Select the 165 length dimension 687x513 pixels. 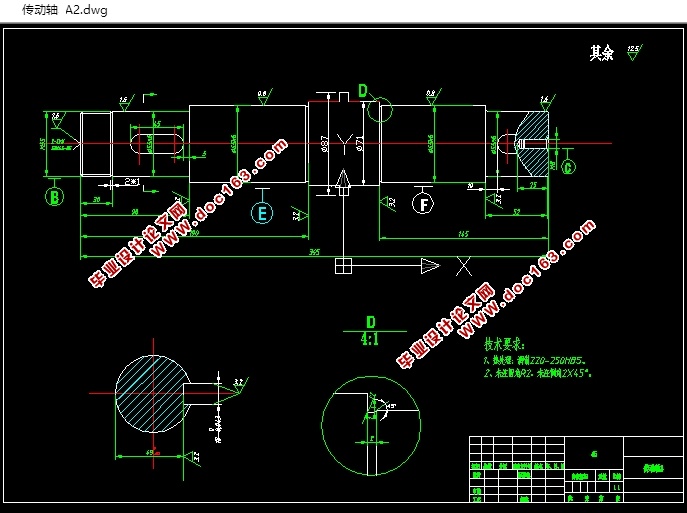tap(464, 234)
